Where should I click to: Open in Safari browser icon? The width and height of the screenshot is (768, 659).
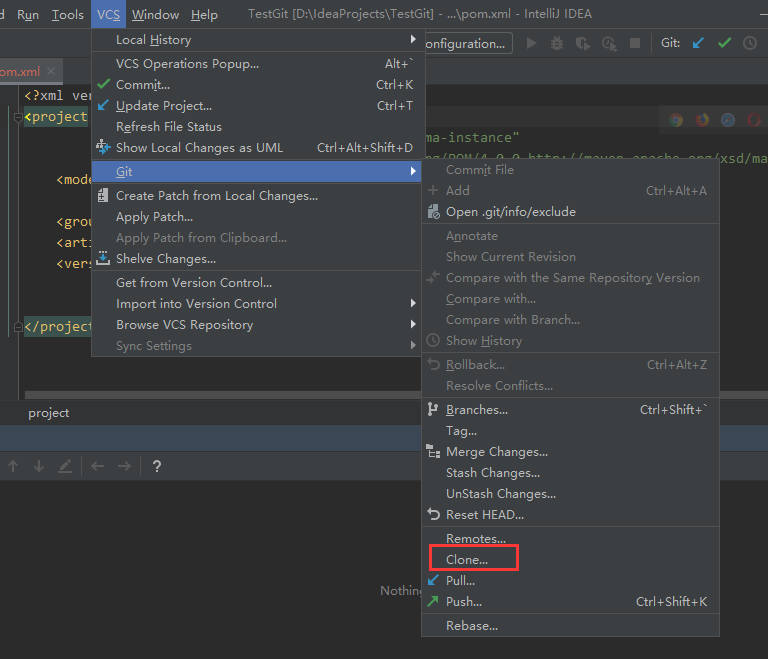[728, 120]
